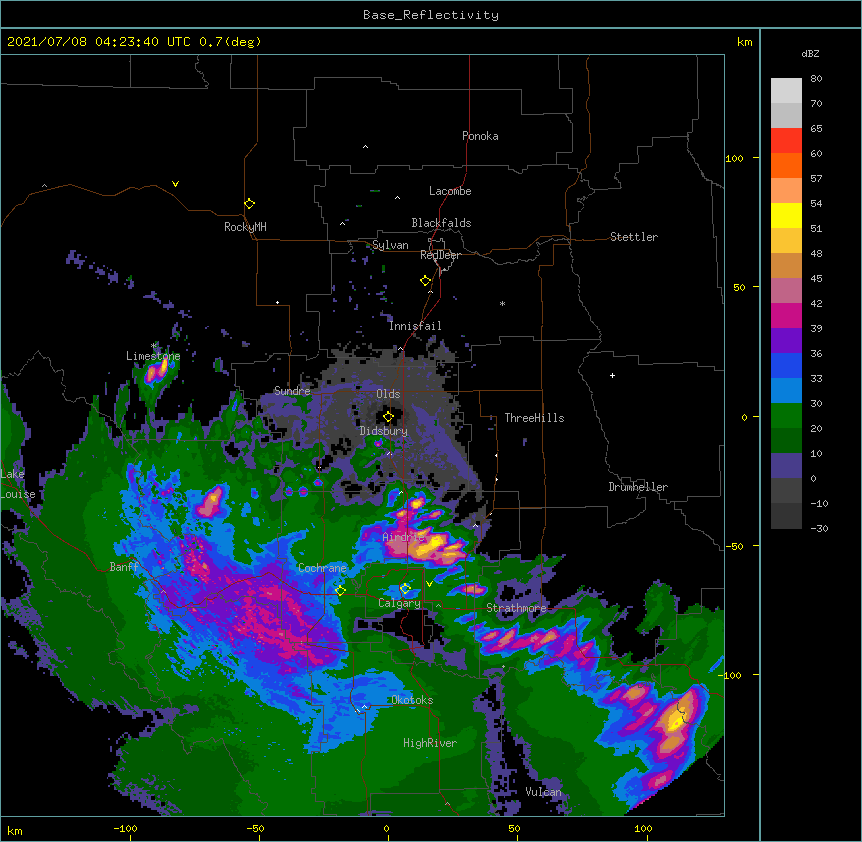Image resolution: width=862 pixels, height=842 pixels.
Task: Click the RockyMH label
Action: (x=245, y=227)
